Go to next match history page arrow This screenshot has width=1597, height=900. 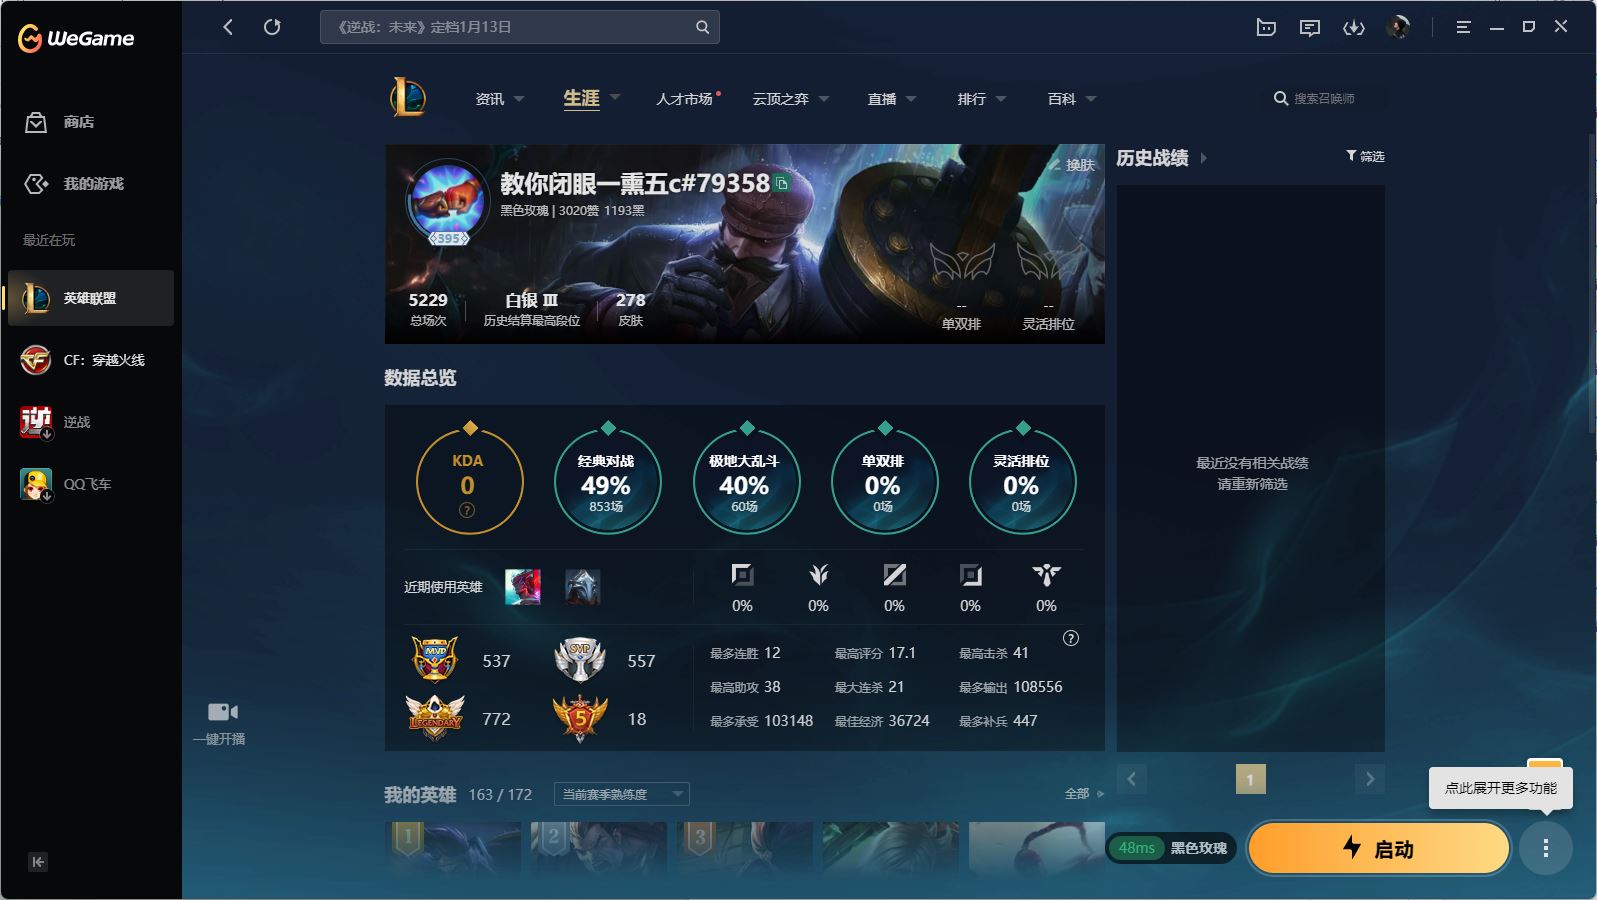pyautogui.click(x=1369, y=779)
